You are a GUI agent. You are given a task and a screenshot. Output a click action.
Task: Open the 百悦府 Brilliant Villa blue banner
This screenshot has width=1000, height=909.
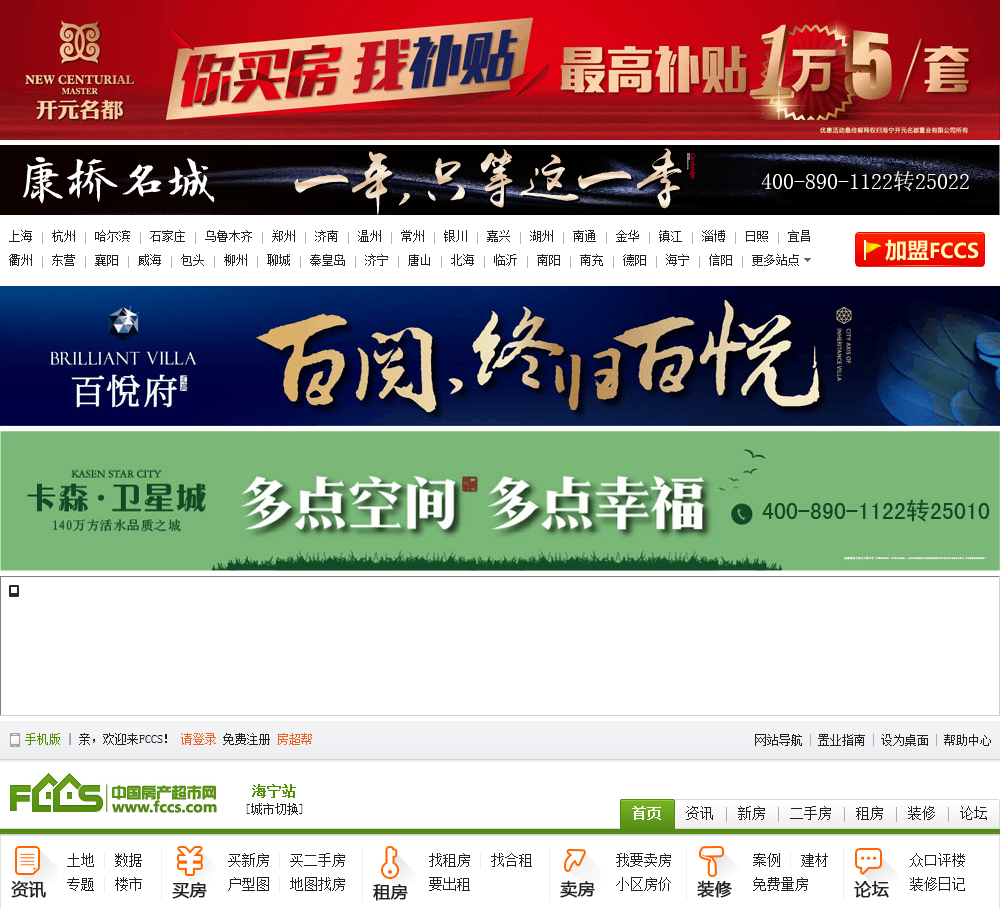[x=500, y=356]
